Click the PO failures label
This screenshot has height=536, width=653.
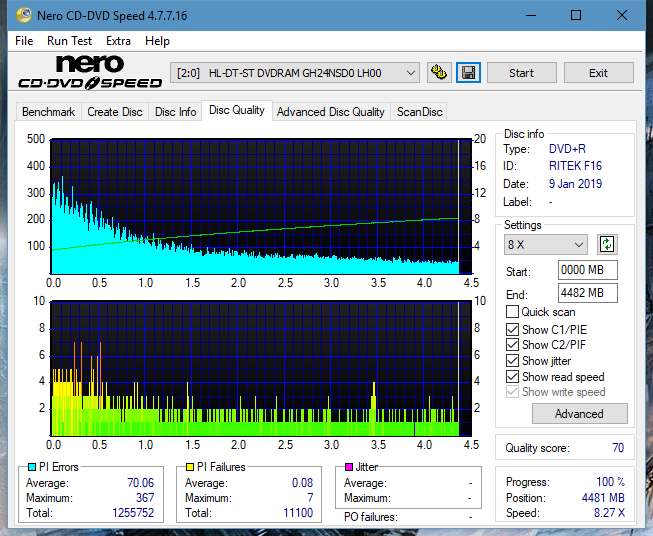[x=371, y=517]
